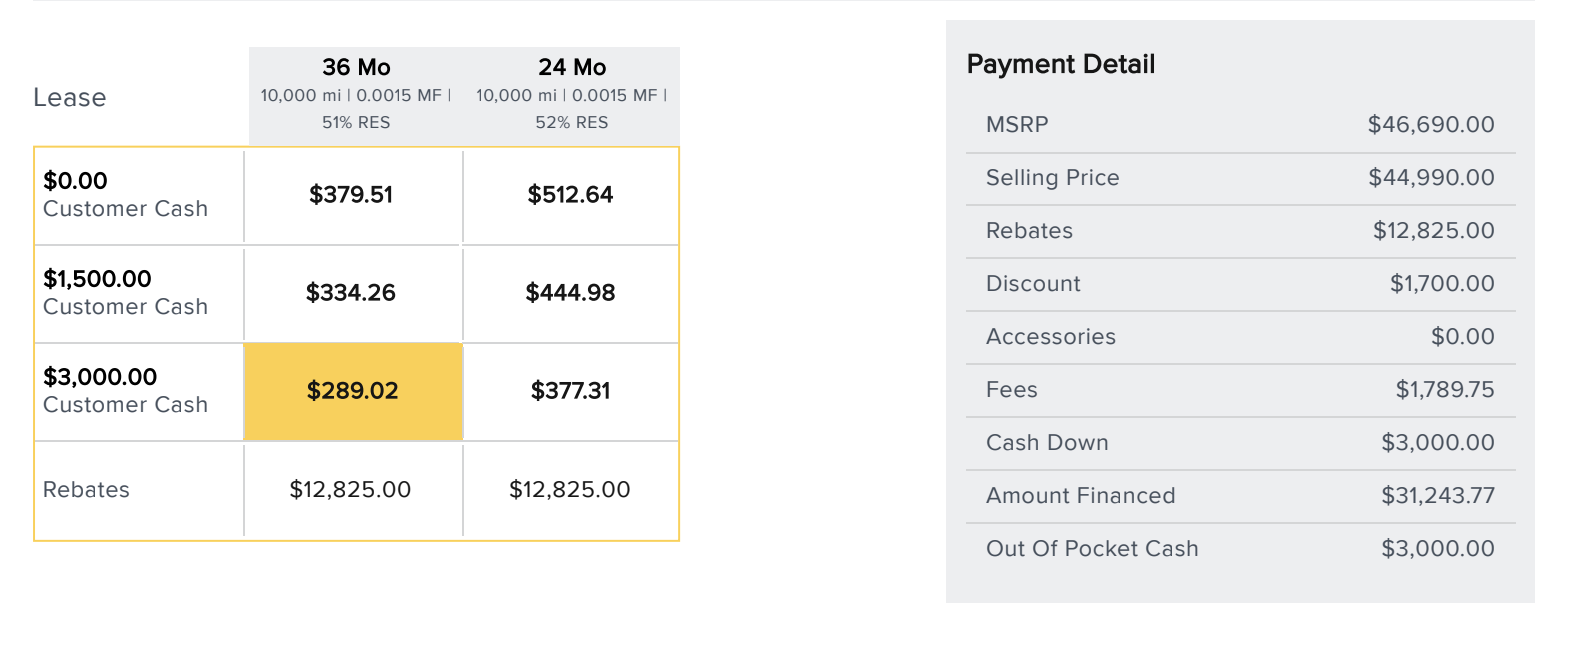Click the Out Of Pocket Cash row

coord(1240,550)
